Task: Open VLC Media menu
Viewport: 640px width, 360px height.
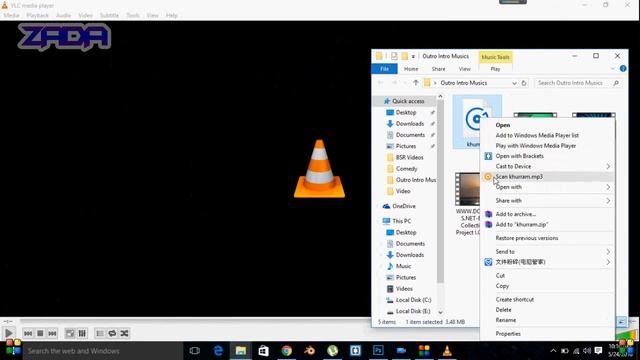Action: (x=11, y=16)
